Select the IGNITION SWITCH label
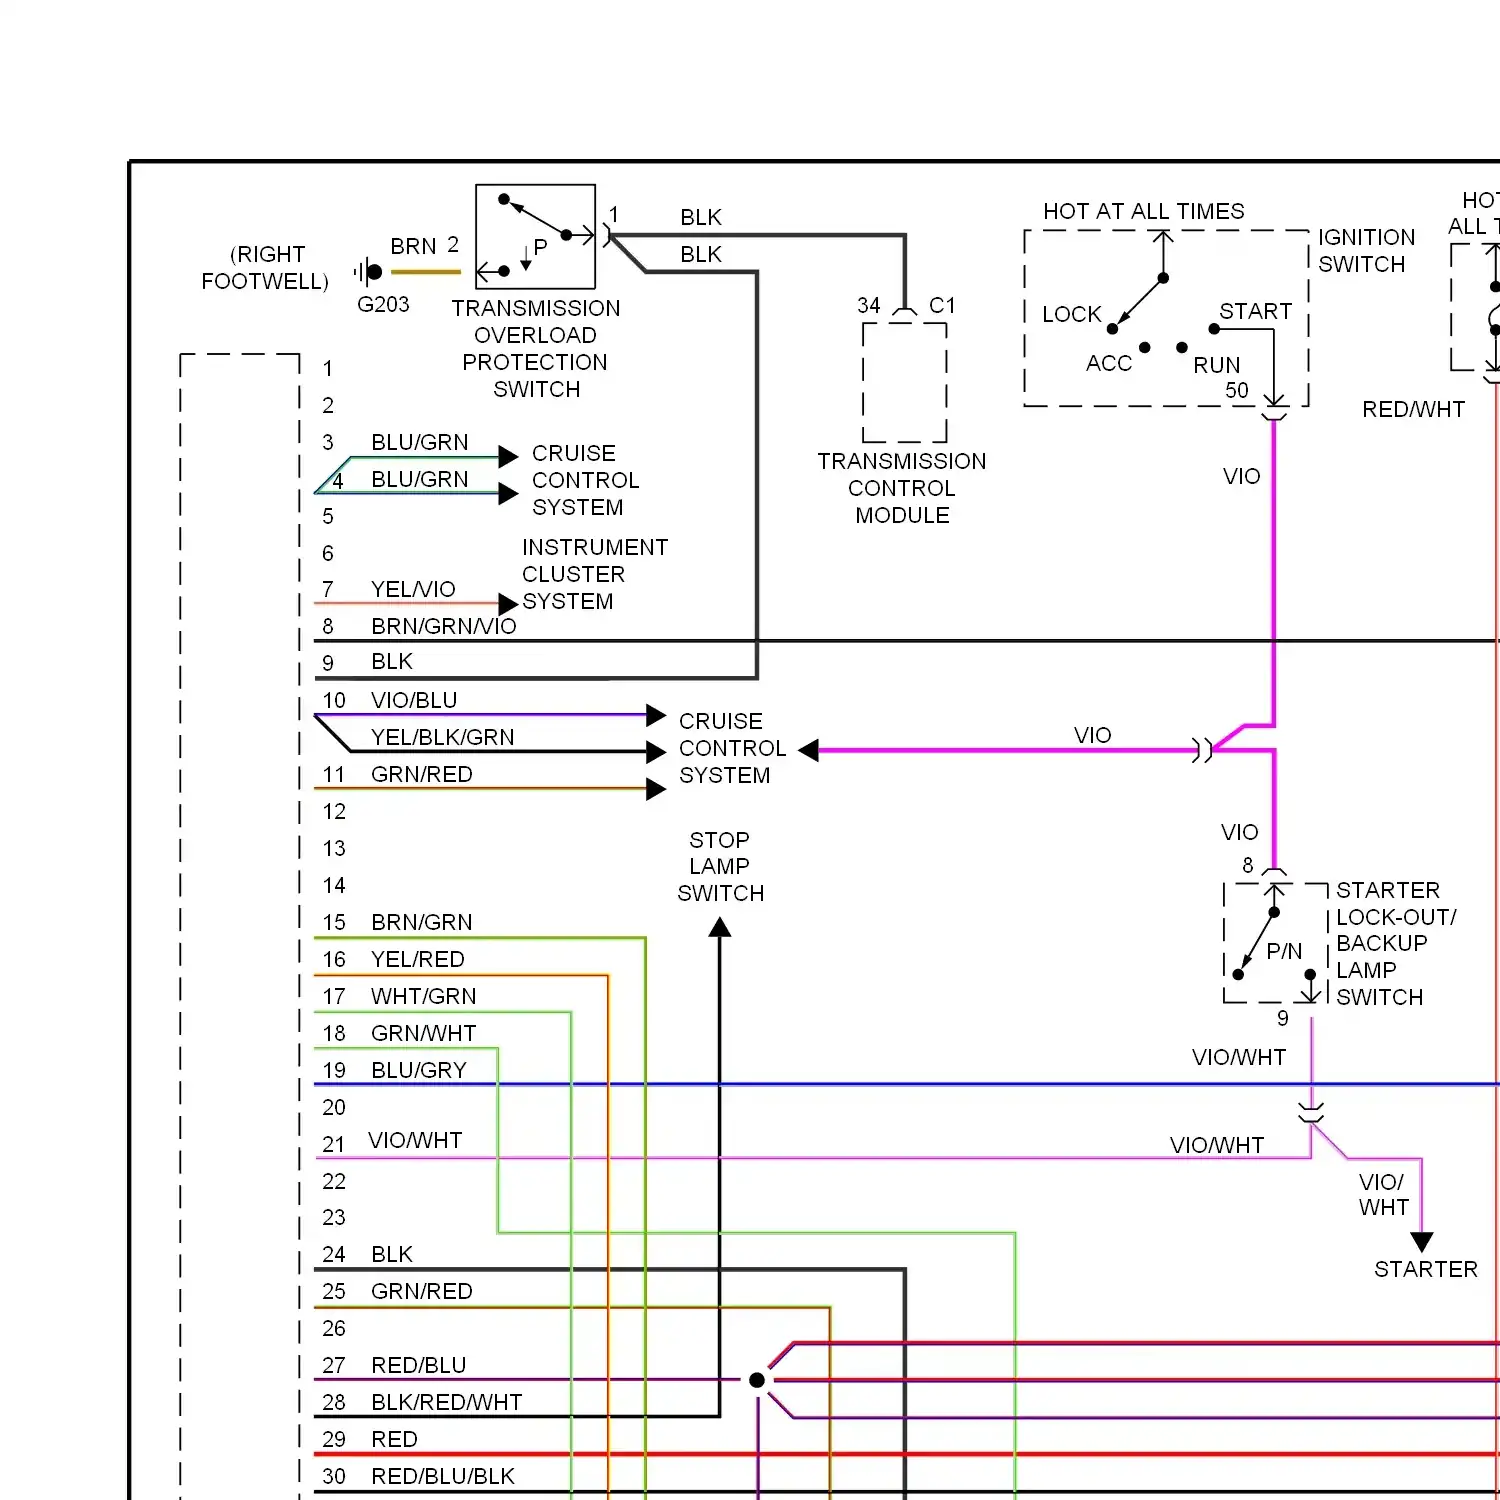The height and width of the screenshot is (1500, 1500). coord(1367,251)
